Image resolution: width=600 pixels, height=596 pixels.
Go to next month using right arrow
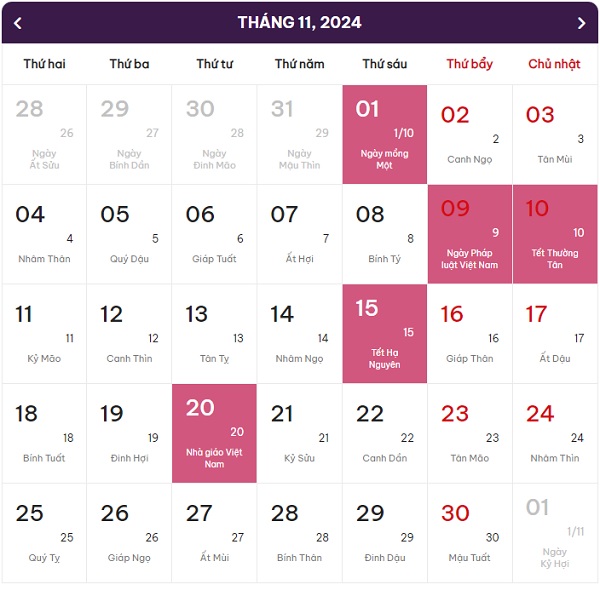point(581,23)
